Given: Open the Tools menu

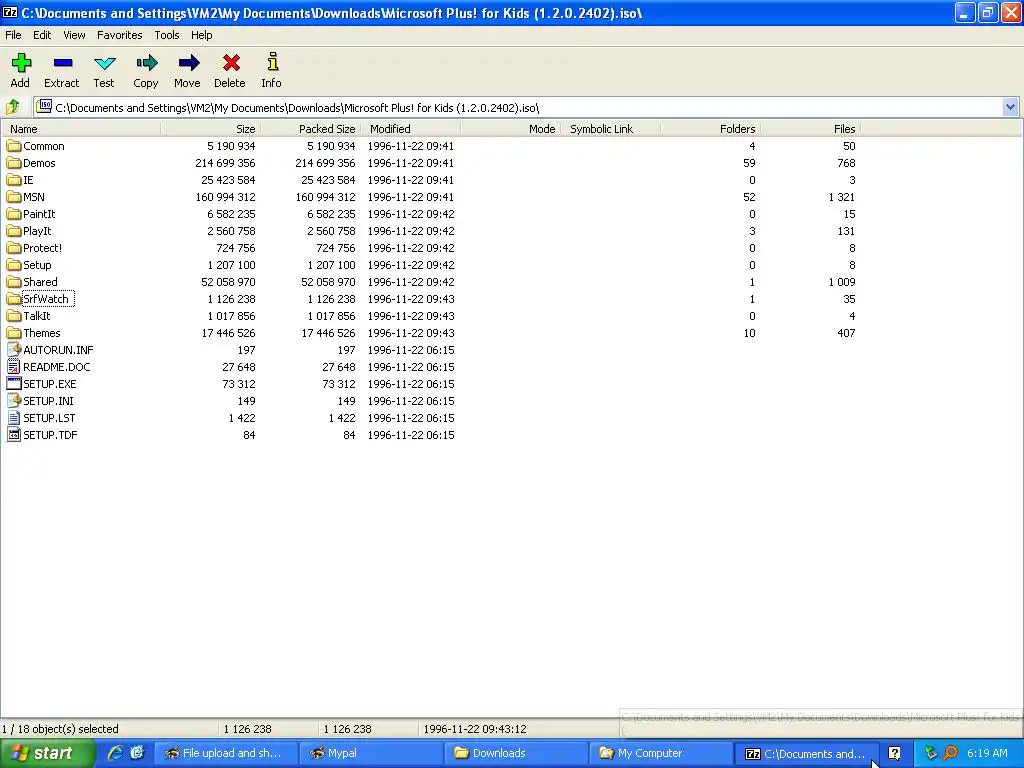Looking at the screenshot, I should coord(167,35).
